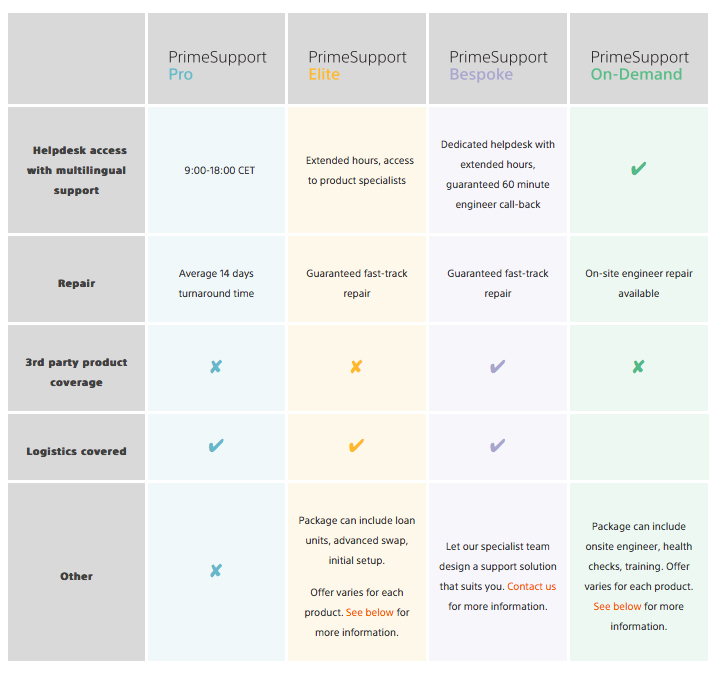Image resolution: width=718 pixels, height=674 pixels.
Task: Click the green checkmark in Helpdesk On-Demand cell
Action: pyautogui.click(x=638, y=168)
